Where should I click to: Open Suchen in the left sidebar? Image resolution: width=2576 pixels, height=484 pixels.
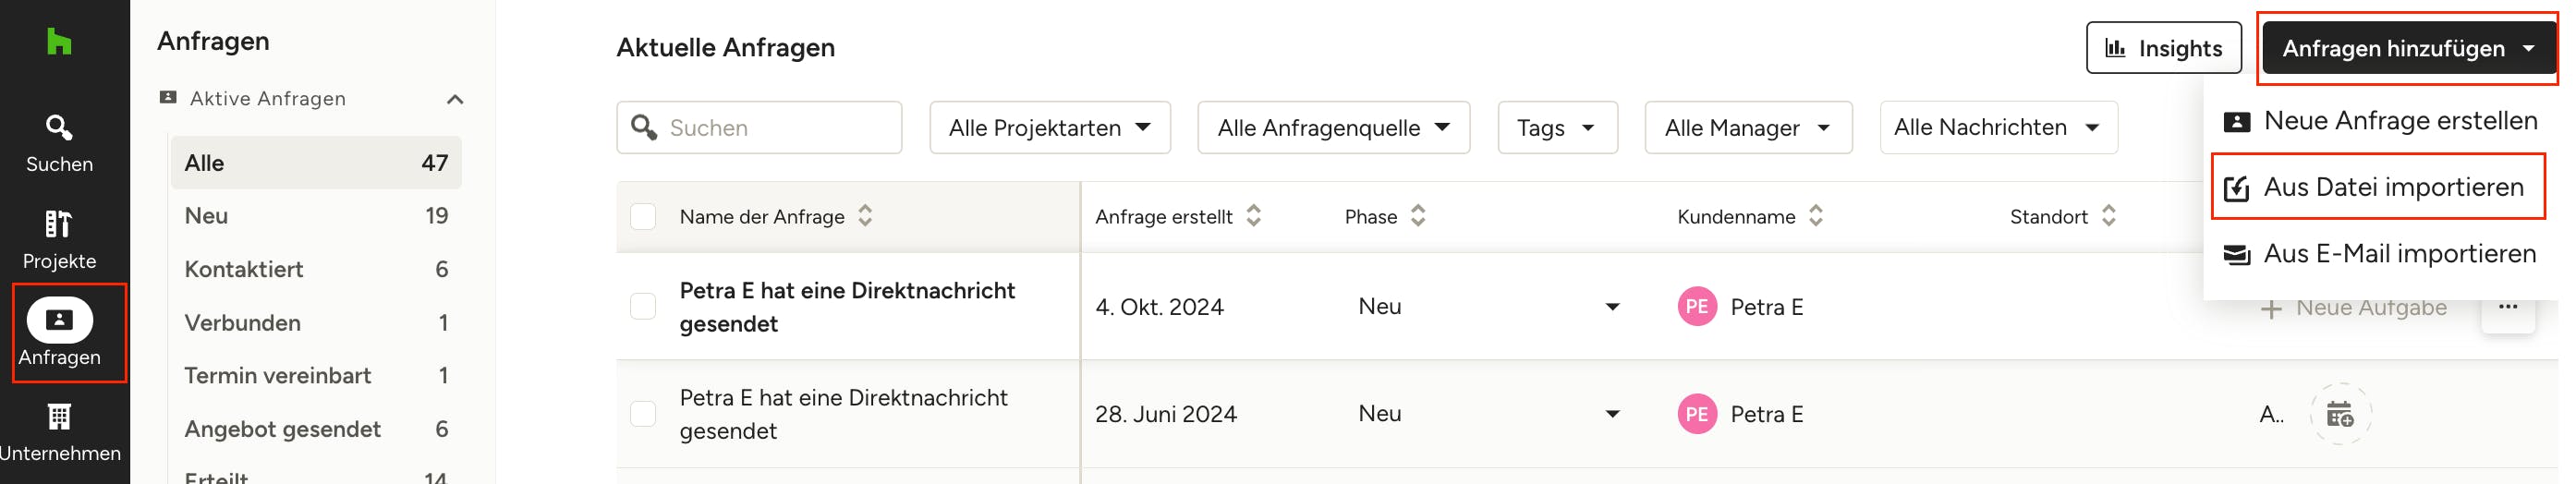tap(59, 143)
